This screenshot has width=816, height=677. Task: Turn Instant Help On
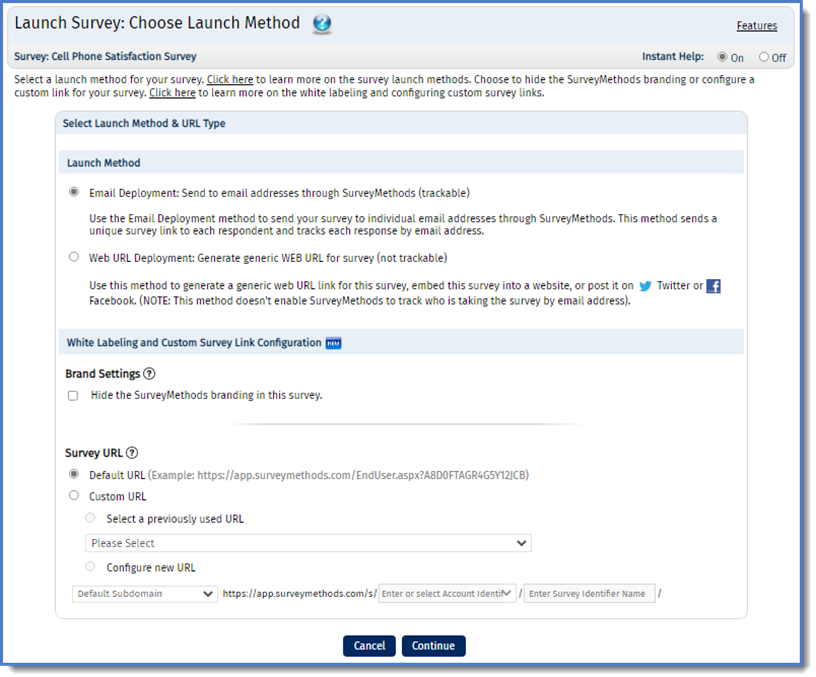[x=722, y=57]
